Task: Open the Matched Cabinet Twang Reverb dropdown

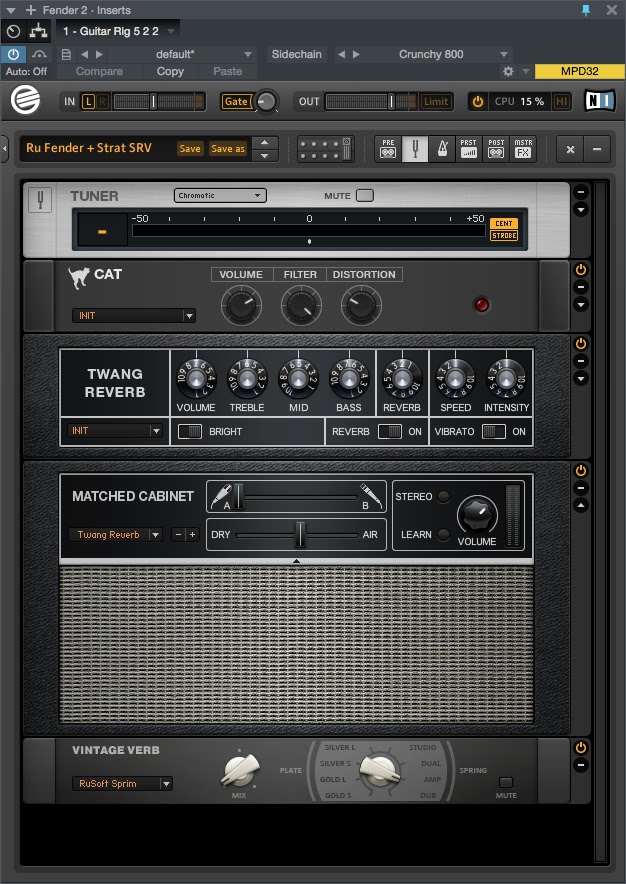Action: 116,534
